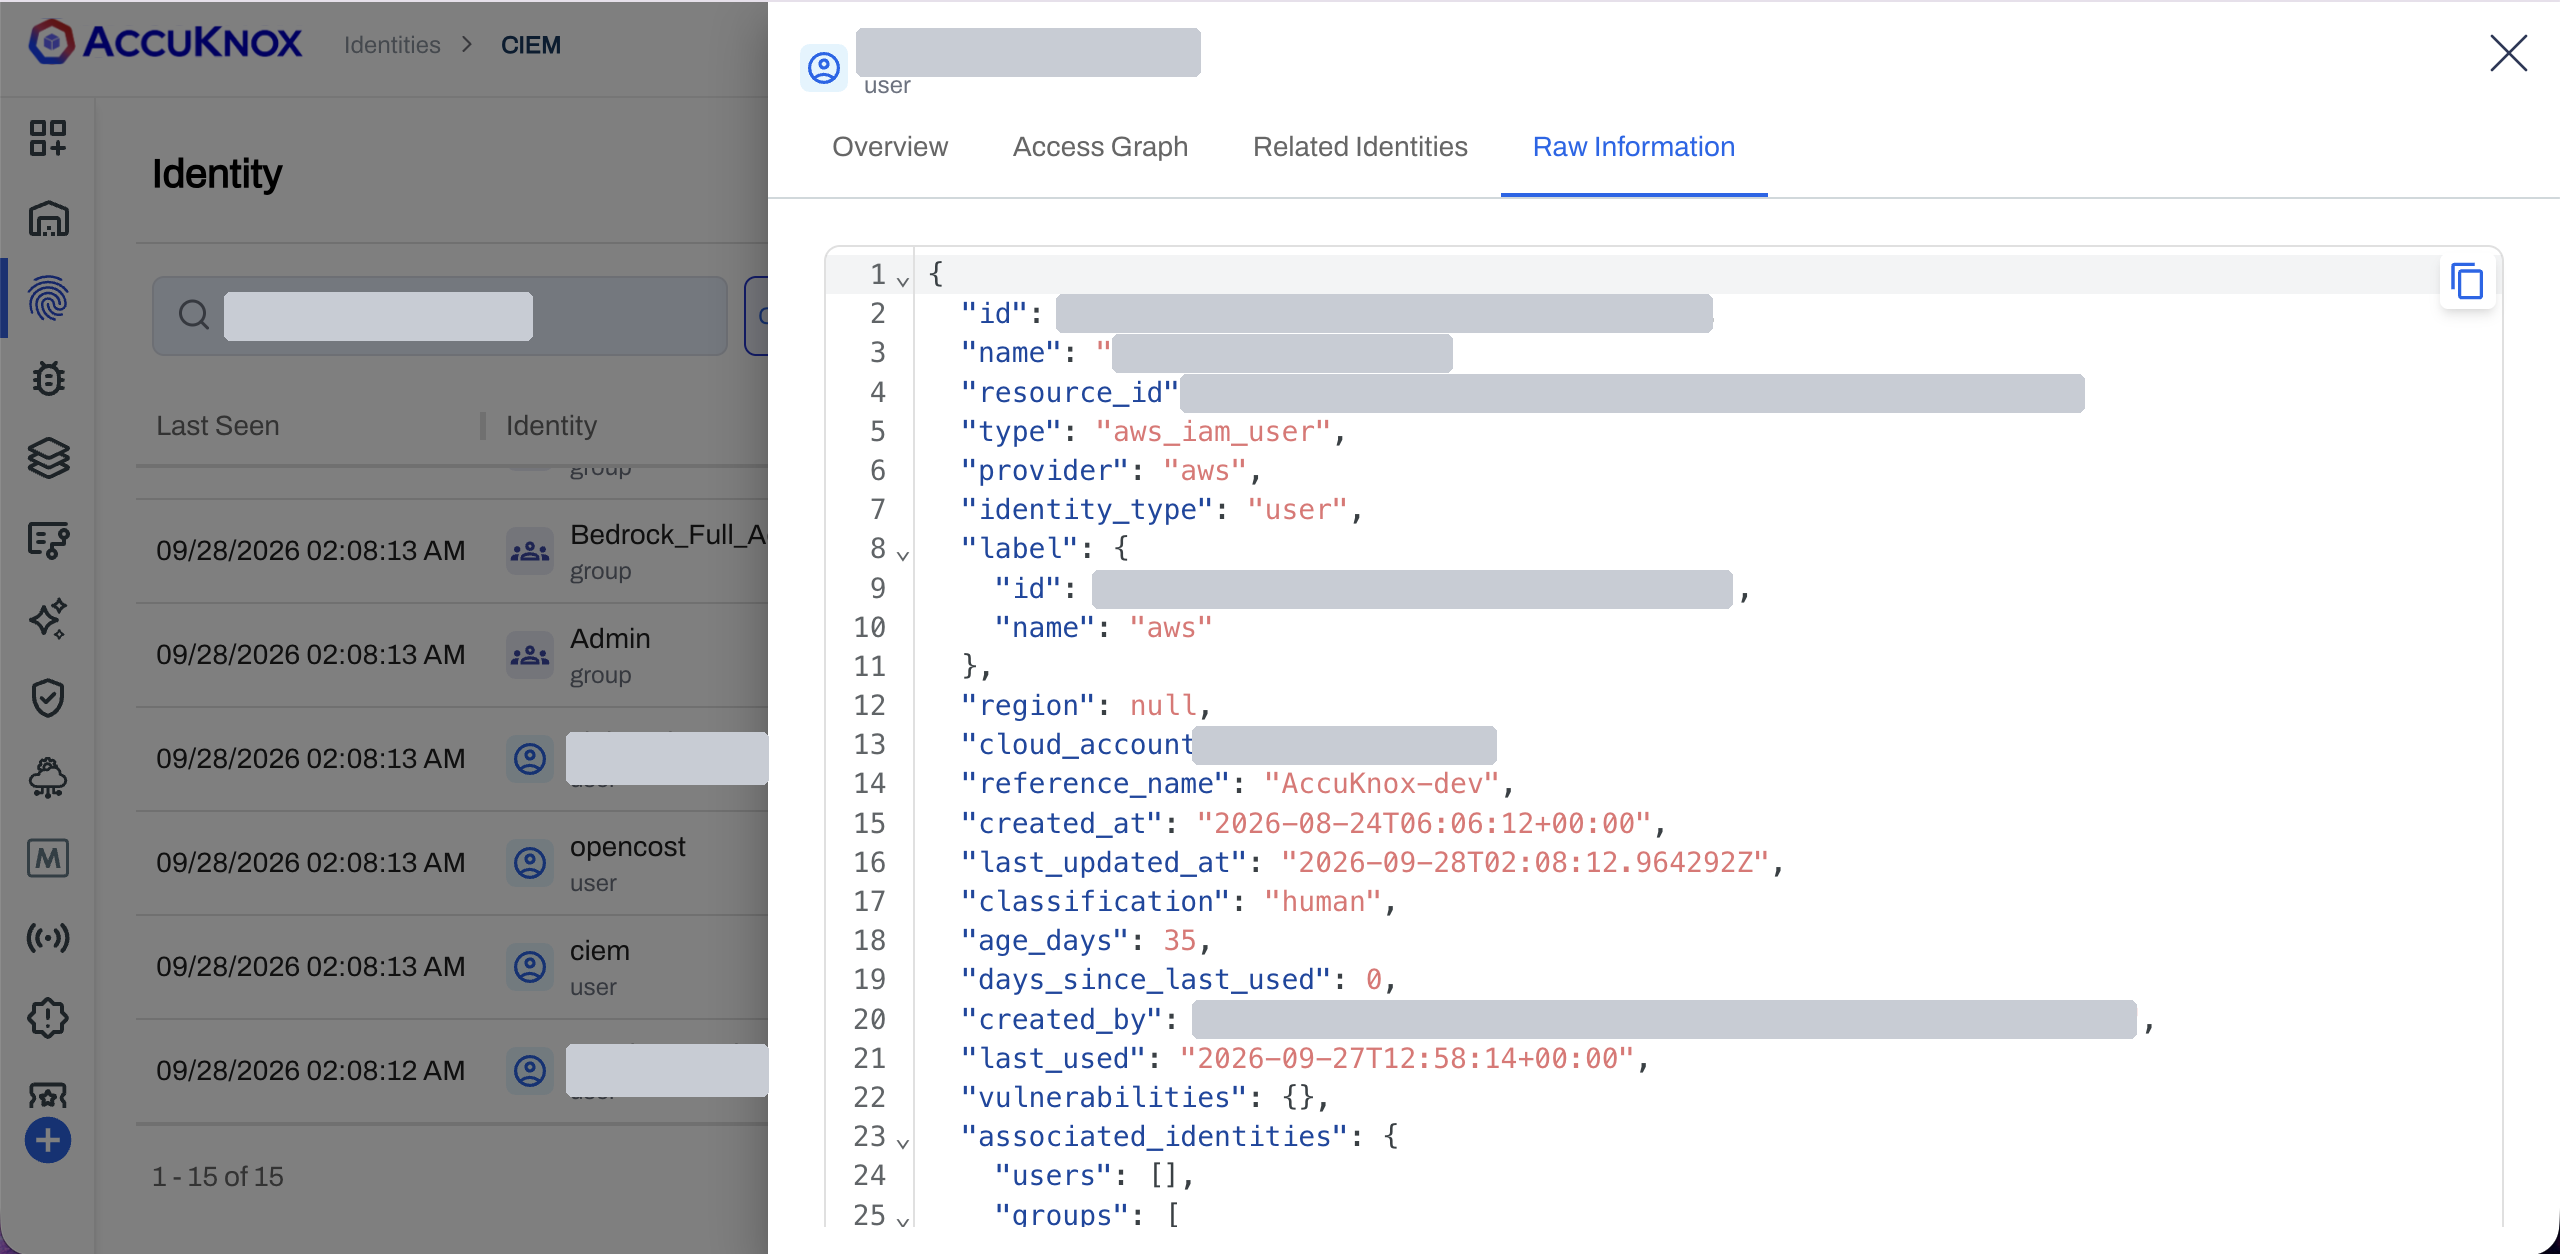The image size is (2560, 1254).
Task: Close the user details panel
Action: tap(2508, 53)
